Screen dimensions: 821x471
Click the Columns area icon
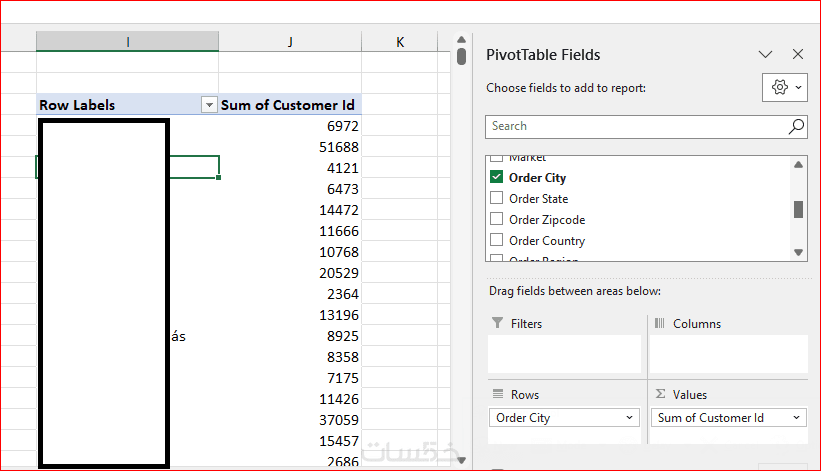[x=660, y=324]
